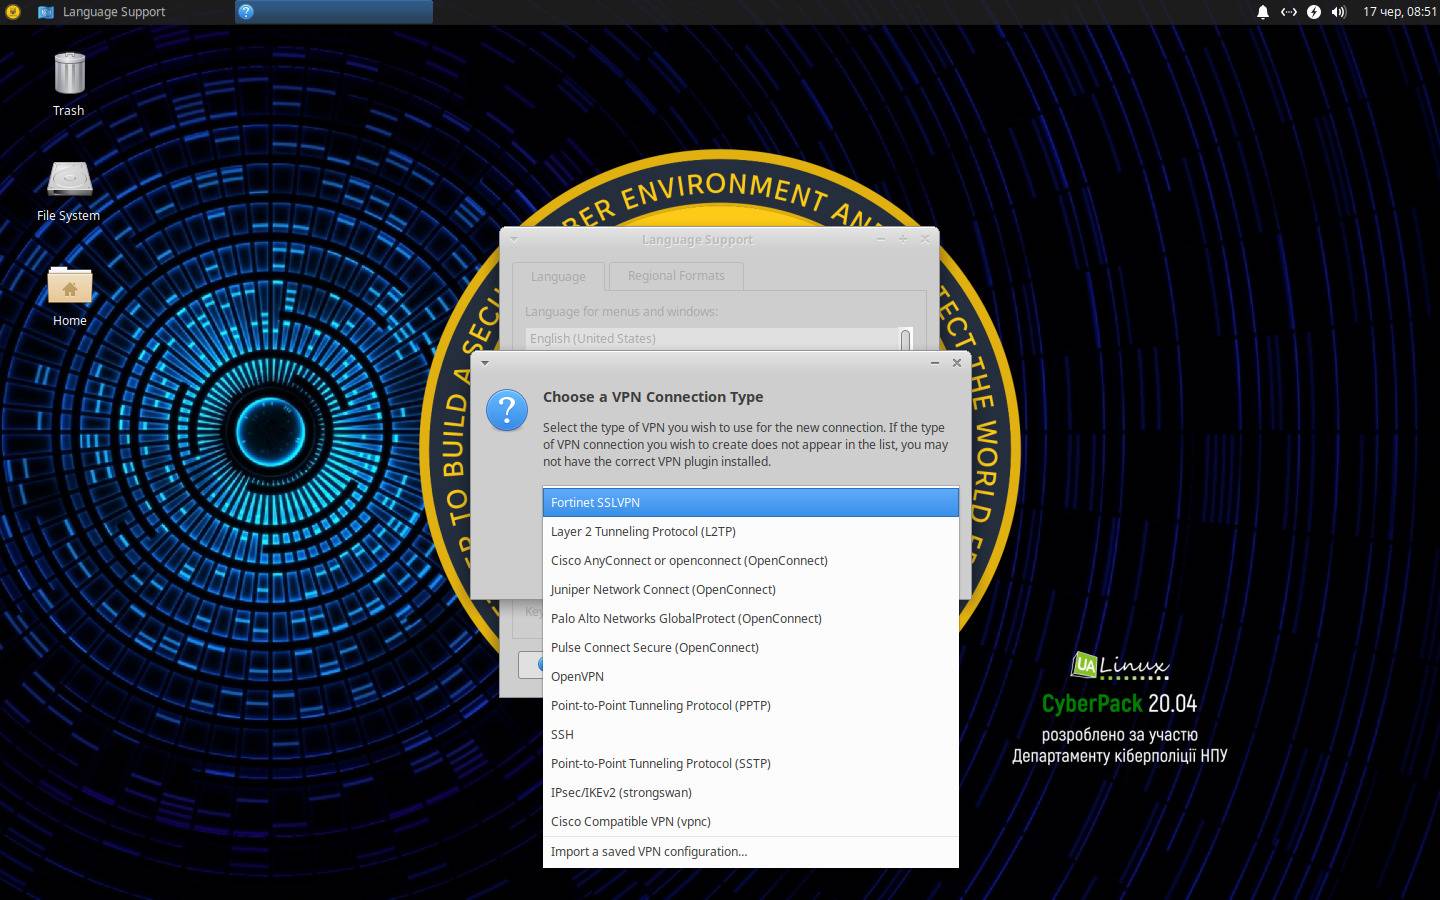Screen dimensions: 1440x900
Task: Open the network connection tray icon
Action: [1288, 12]
